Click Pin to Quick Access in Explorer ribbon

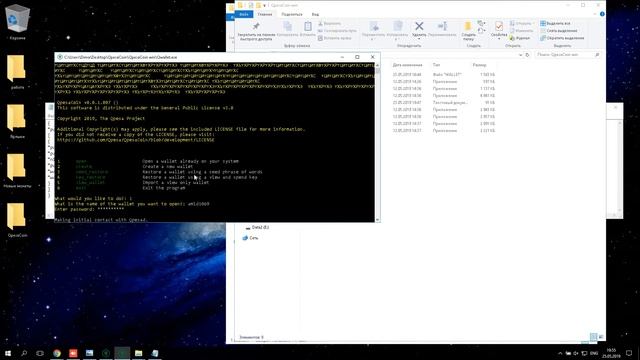coord(256,31)
